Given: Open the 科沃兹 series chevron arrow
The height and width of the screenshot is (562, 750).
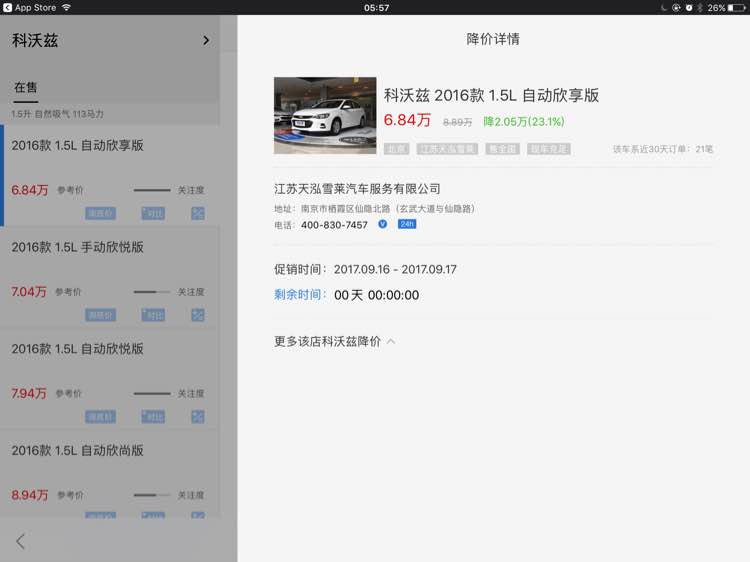Looking at the screenshot, I should coord(206,40).
